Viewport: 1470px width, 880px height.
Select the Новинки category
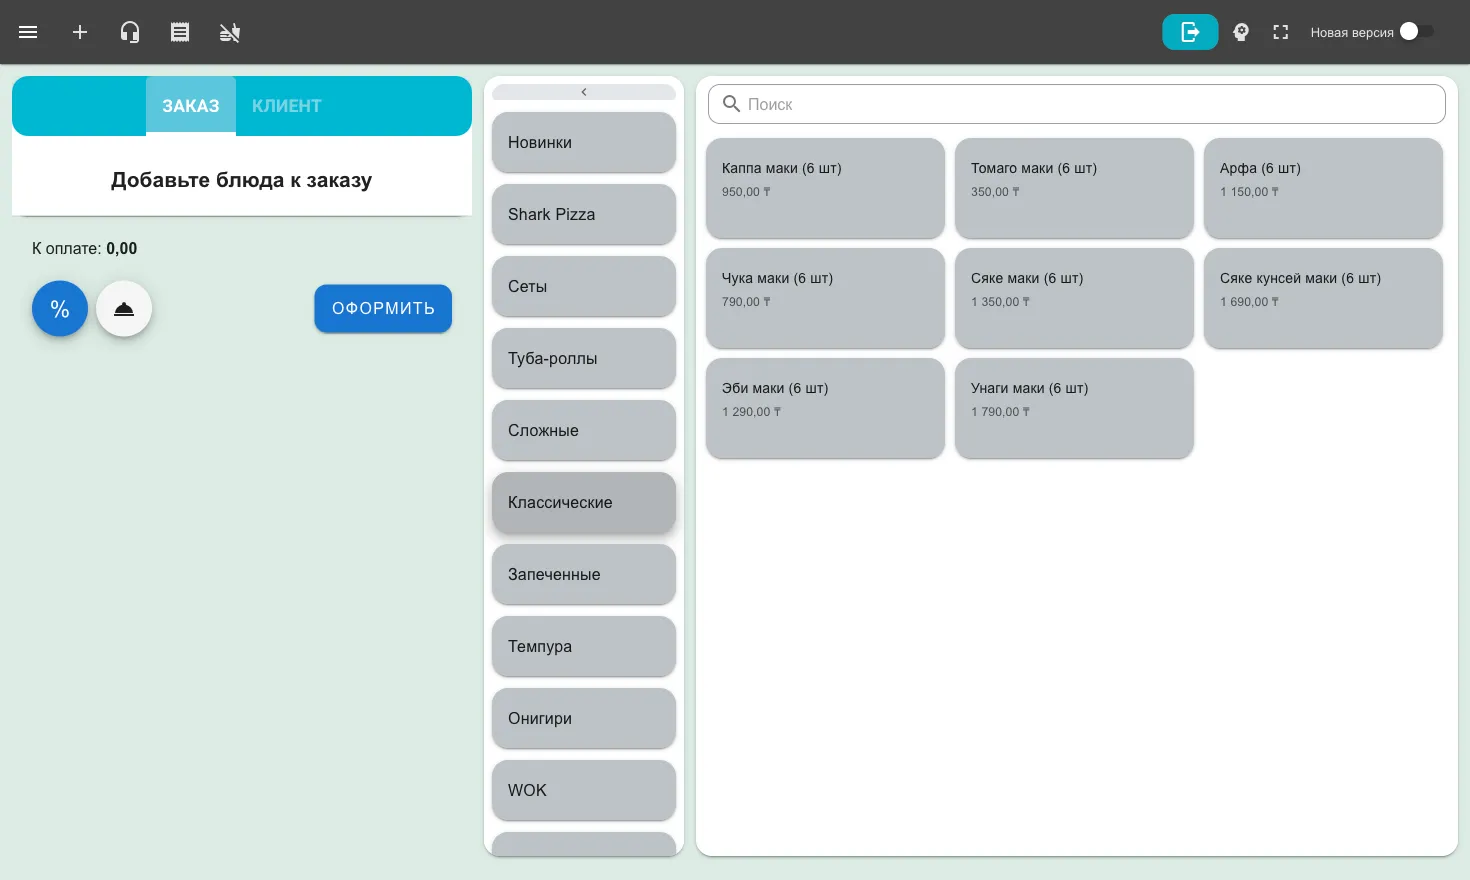pyautogui.click(x=584, y=142)
